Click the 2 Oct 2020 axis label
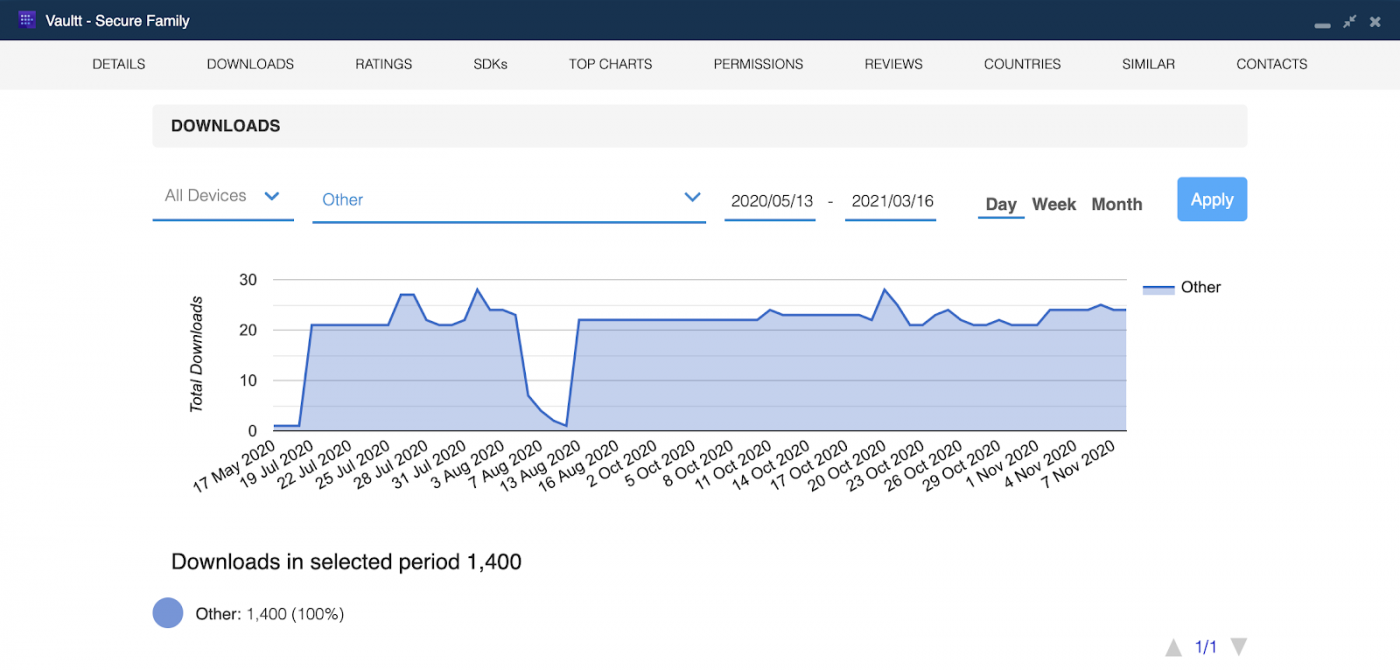Image resolution: width=1400 pixels, height=670 pixels. point(620,463)
